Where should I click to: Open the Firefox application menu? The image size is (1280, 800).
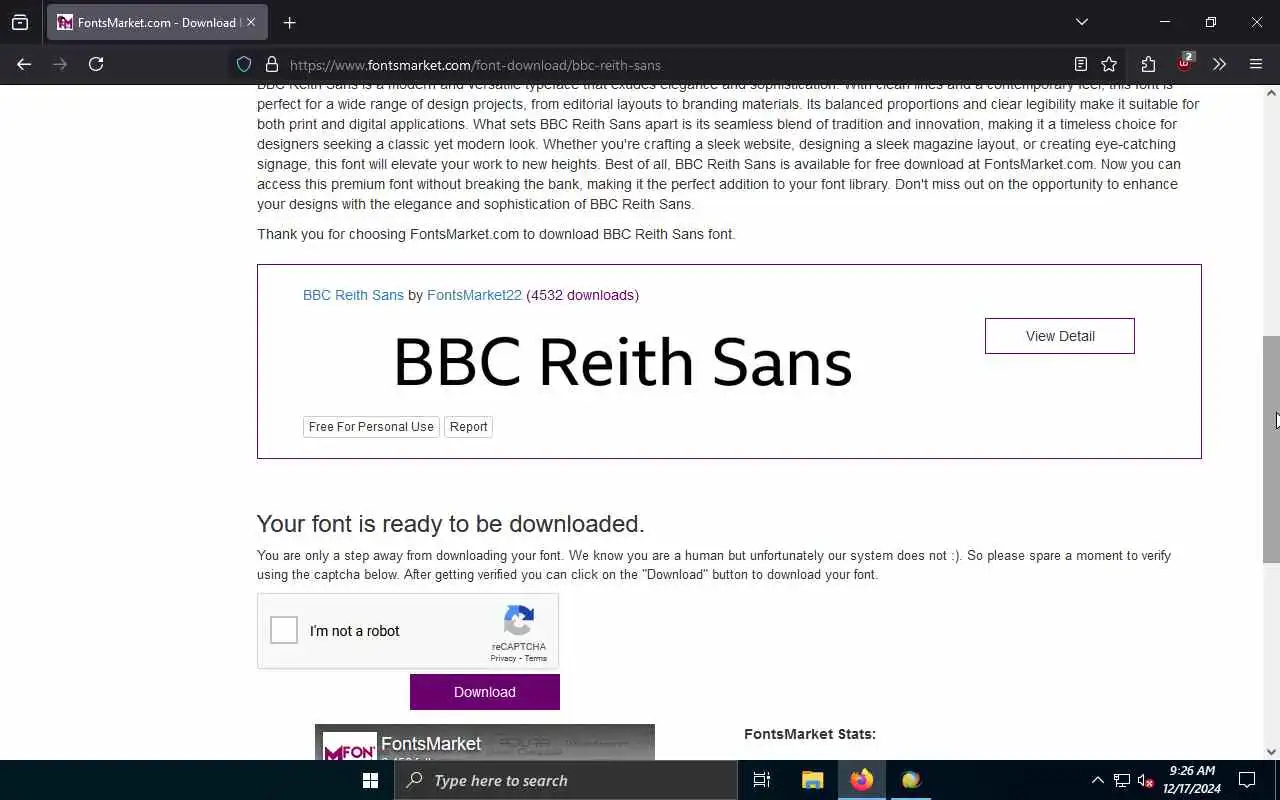(1256, 64)
